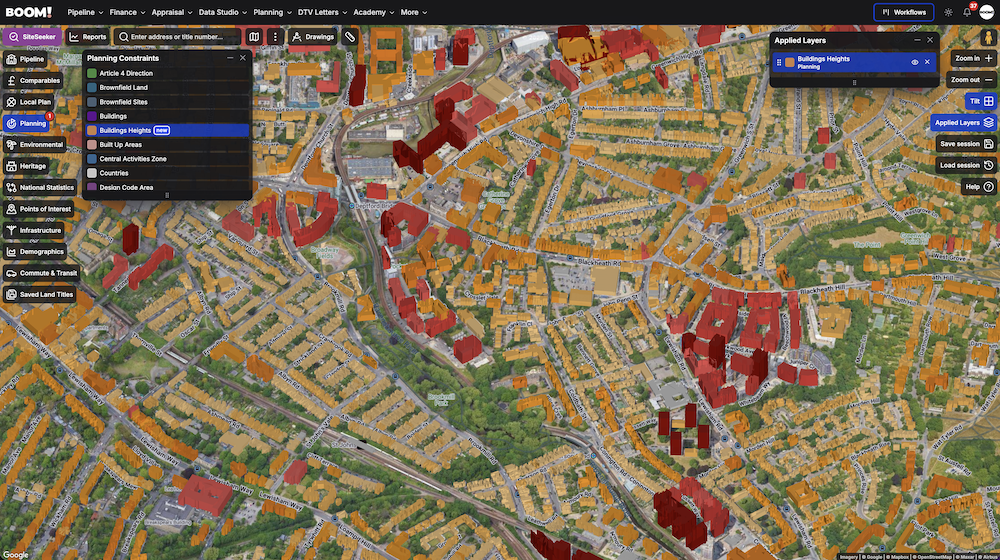This screenshot has width=1000, height=560.
Task: Grab the Planning Constraints panel bottom resize handle
Action: 167,196
